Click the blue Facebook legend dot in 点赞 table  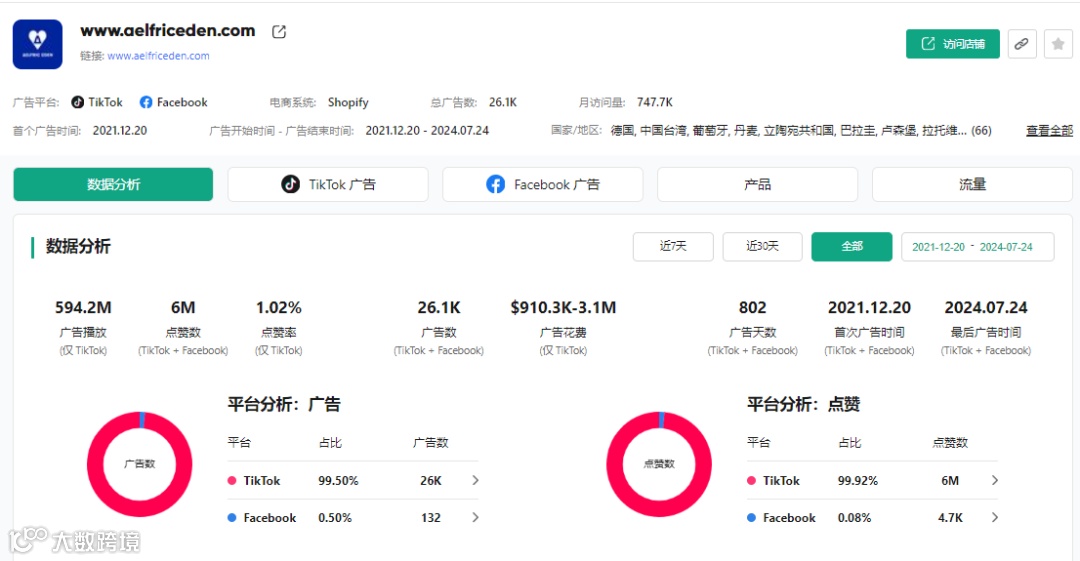(x=751, y=518)
